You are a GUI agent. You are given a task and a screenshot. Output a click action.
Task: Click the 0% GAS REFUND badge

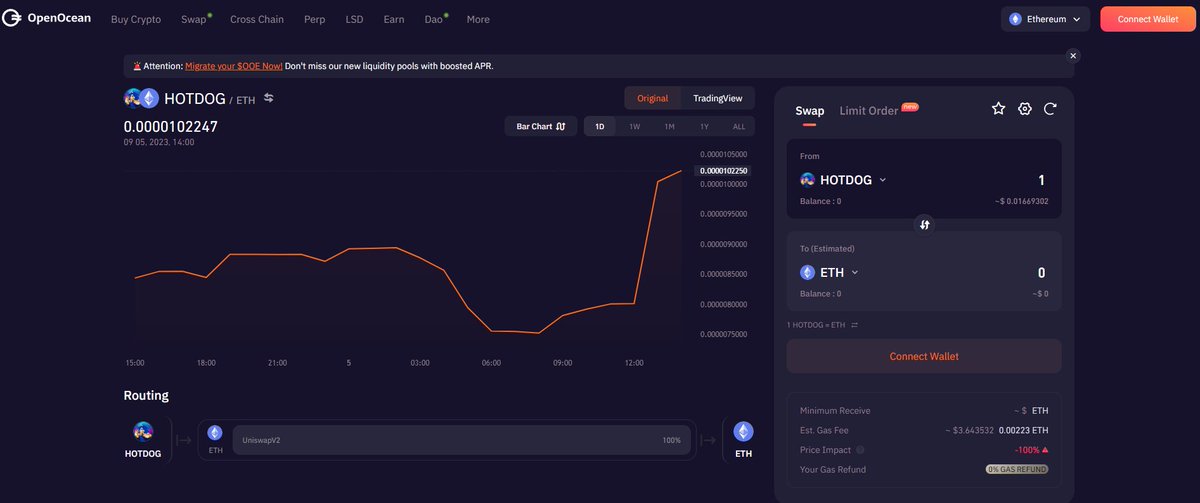pyautogui.click(x=1017, y=469)
